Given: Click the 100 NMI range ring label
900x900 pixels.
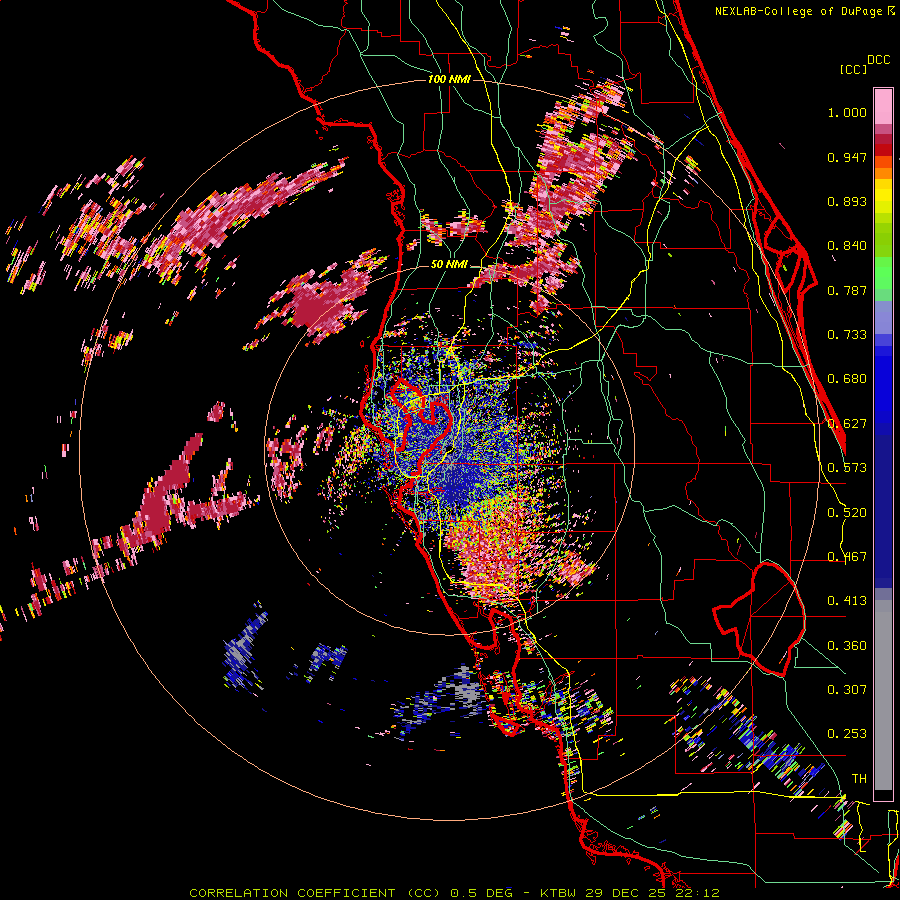Looking at the screenshot, I should pos(449,79).
